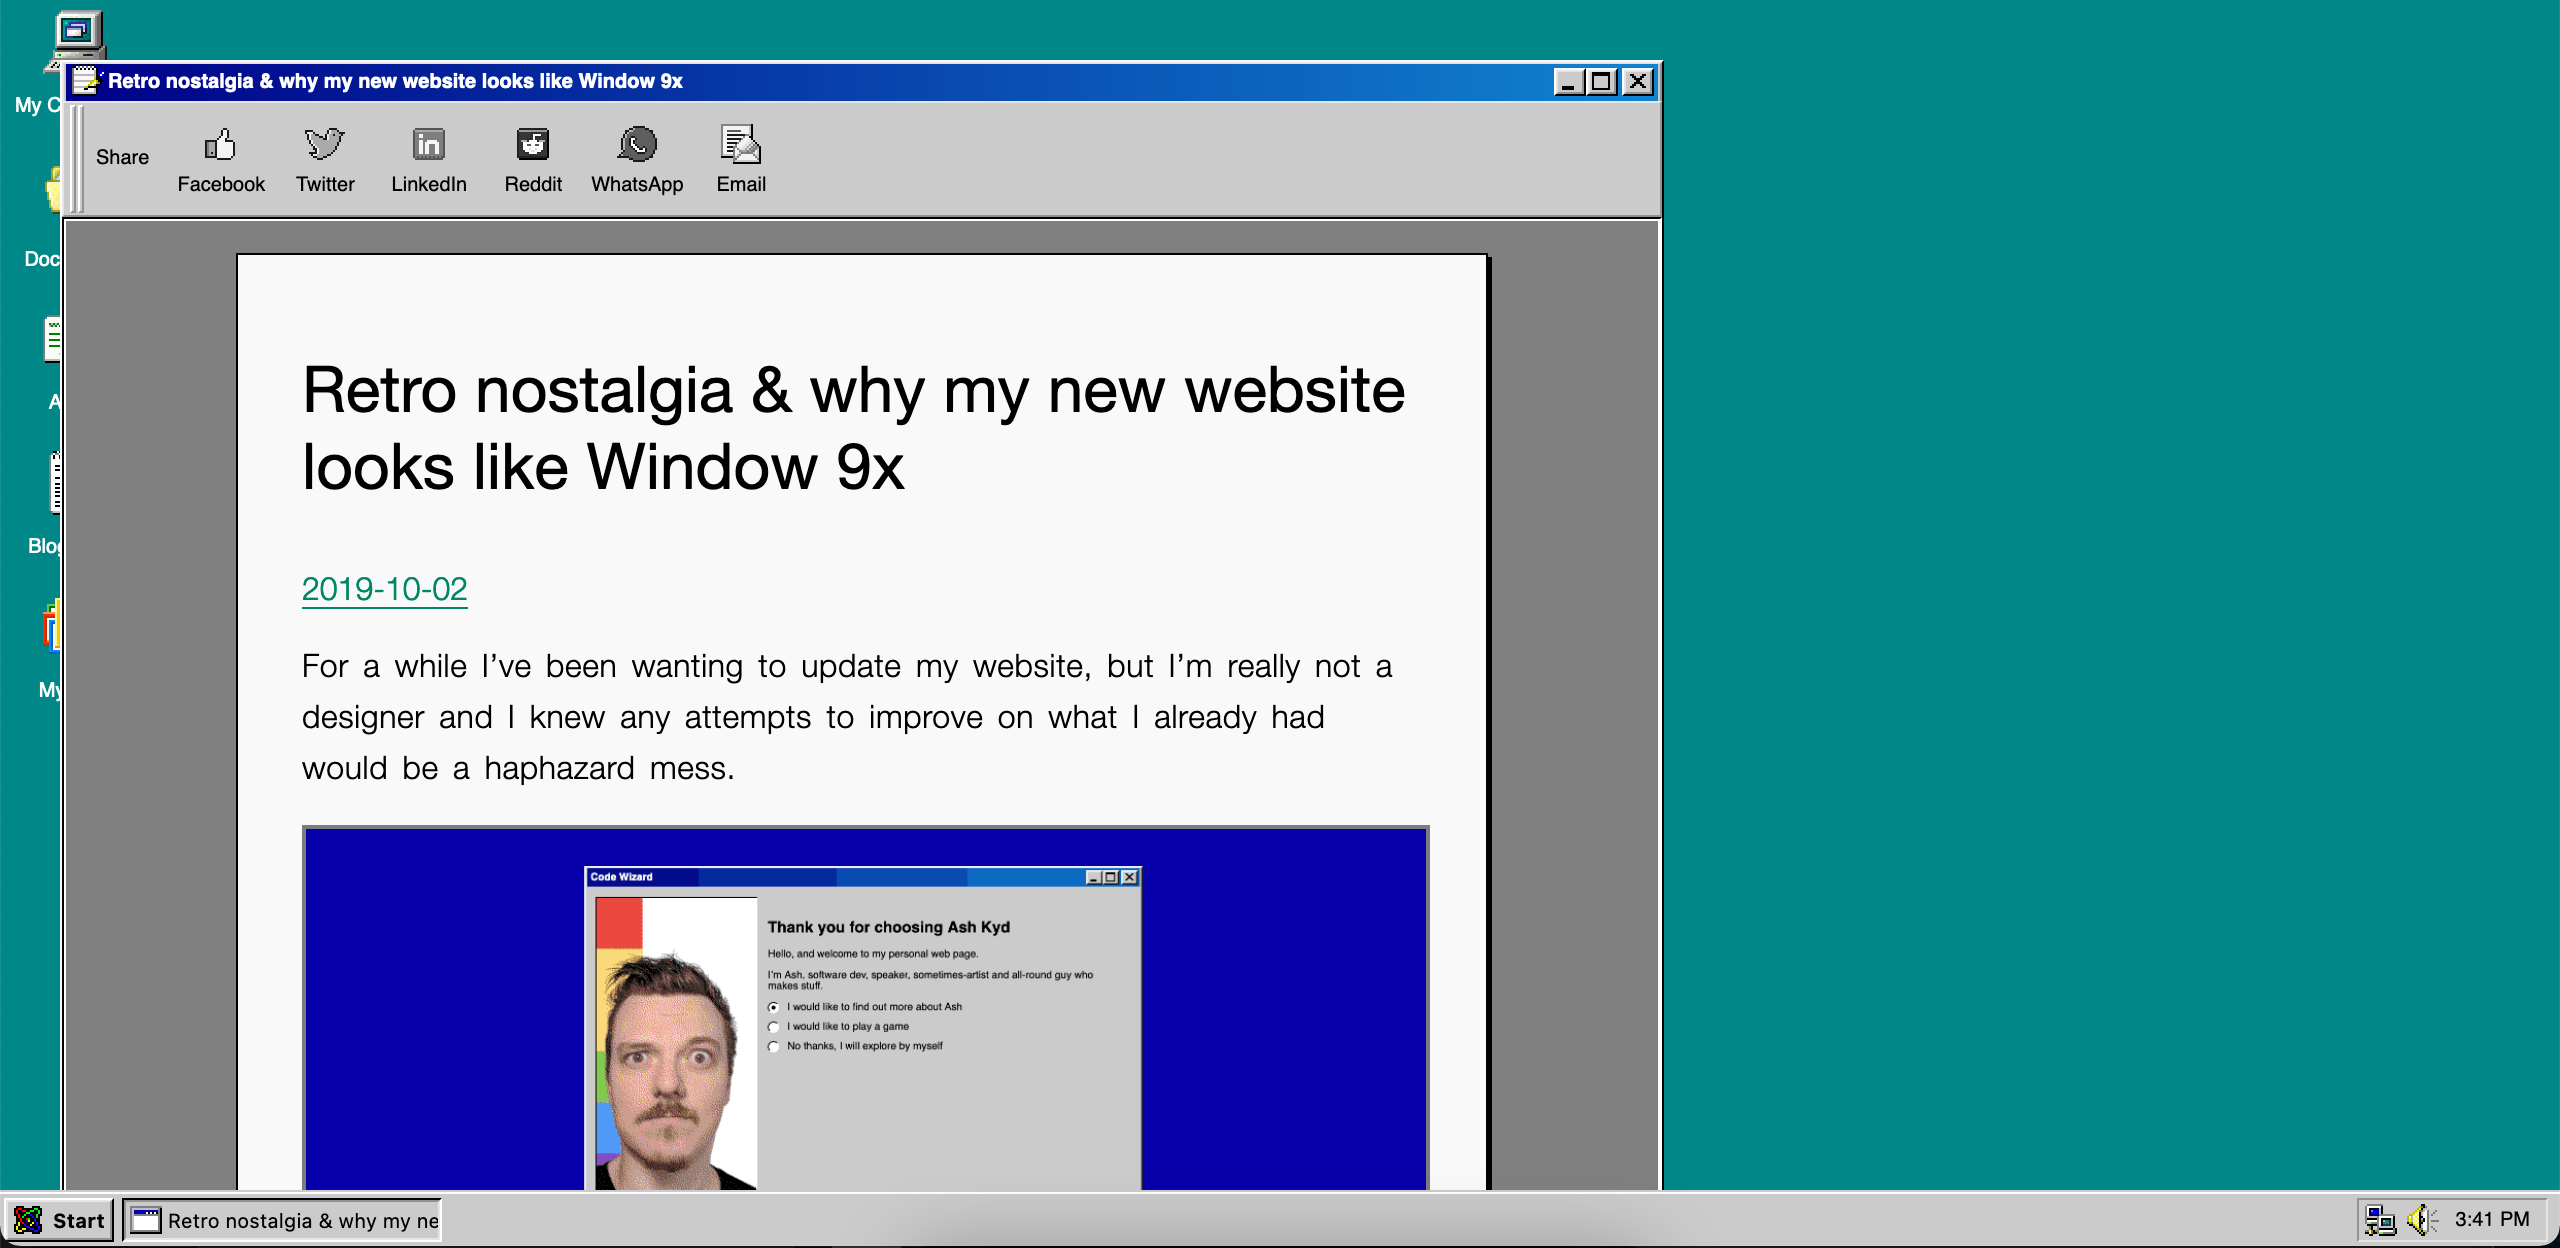Click the Reddit share icon
Viewport: 2560px width, 1248px height.
click(533, 146)
